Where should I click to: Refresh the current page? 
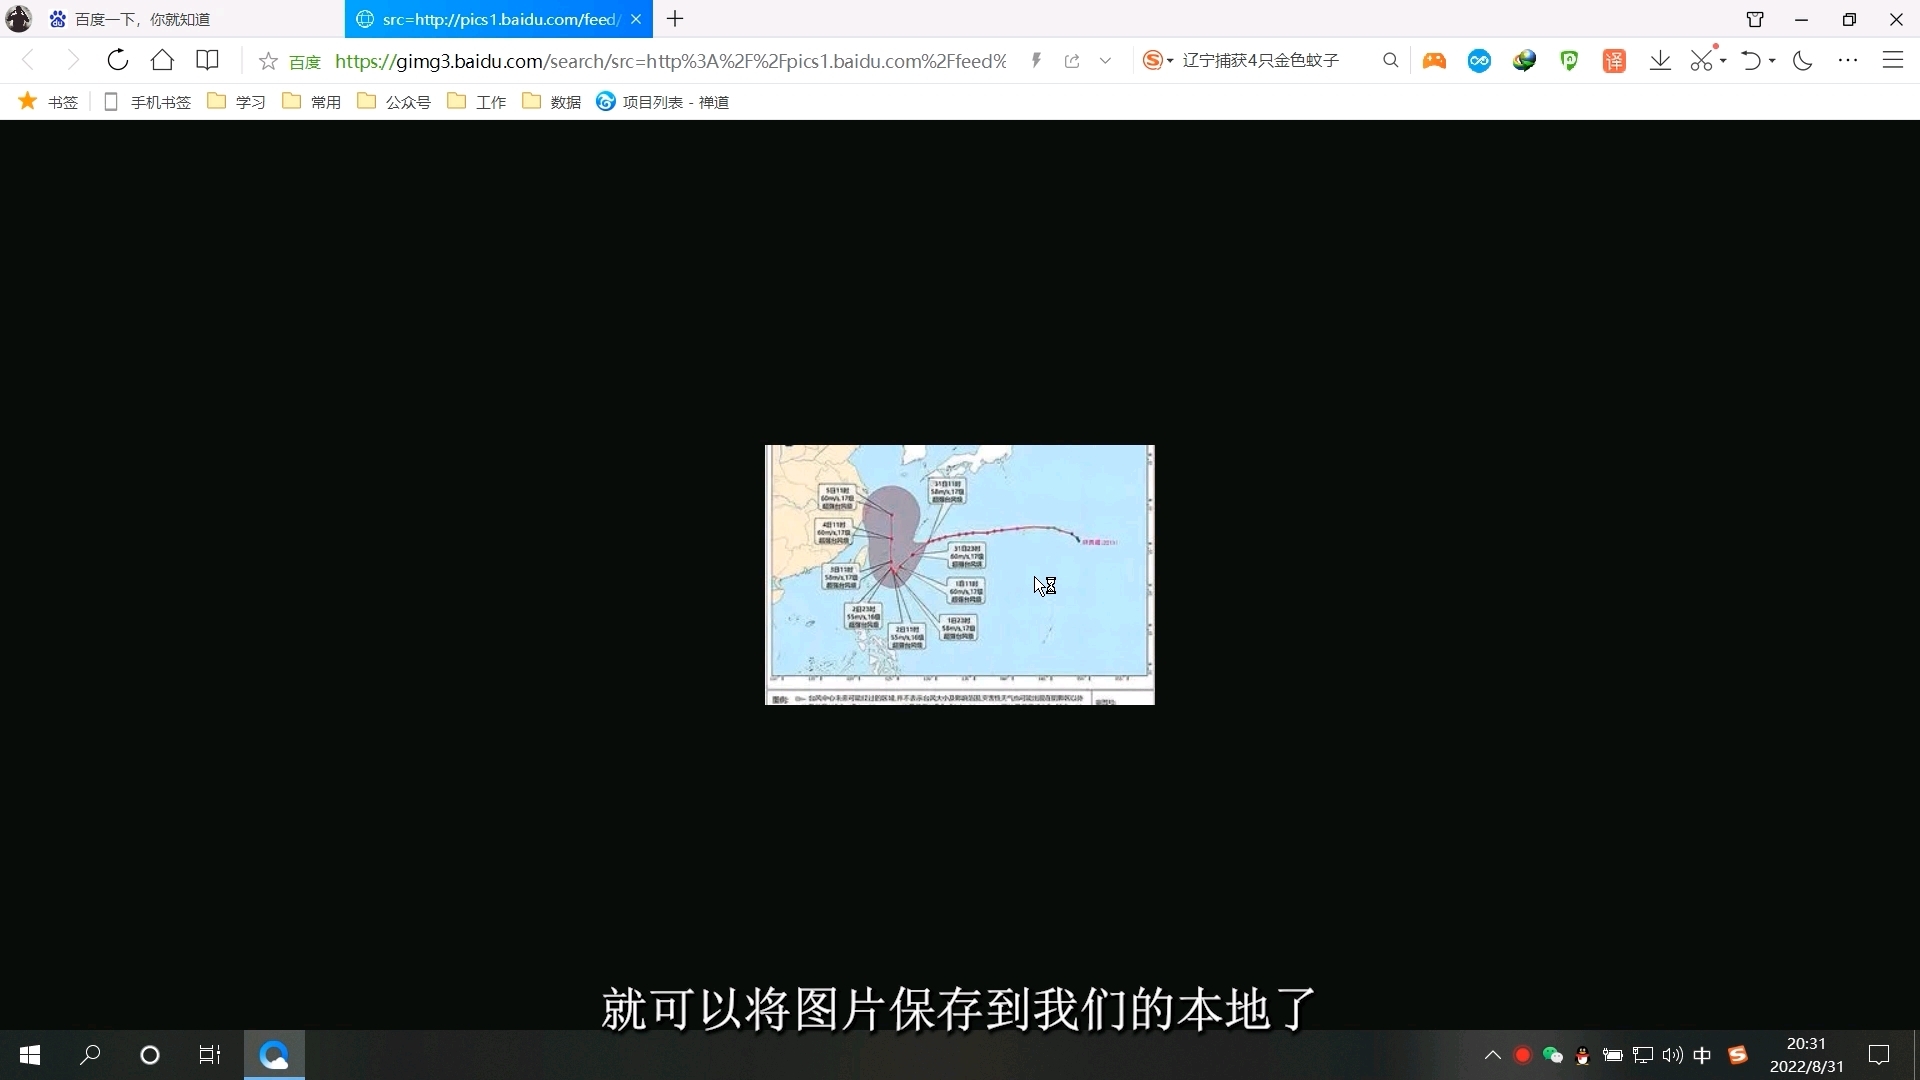click(x=117, y=60)
